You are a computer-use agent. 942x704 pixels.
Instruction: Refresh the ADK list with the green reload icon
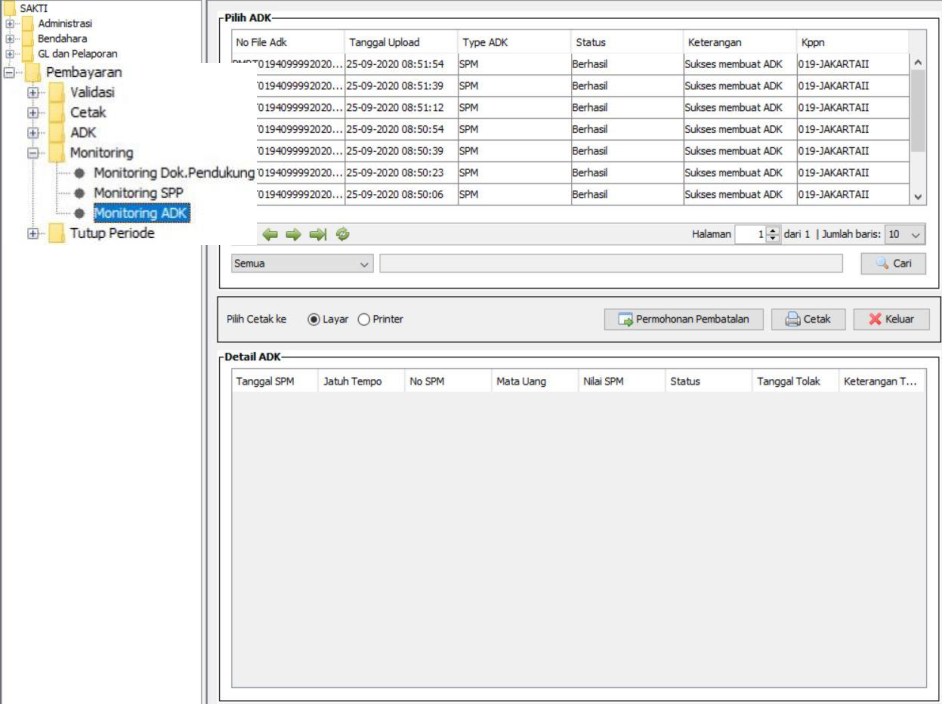(x=343, y=234)
